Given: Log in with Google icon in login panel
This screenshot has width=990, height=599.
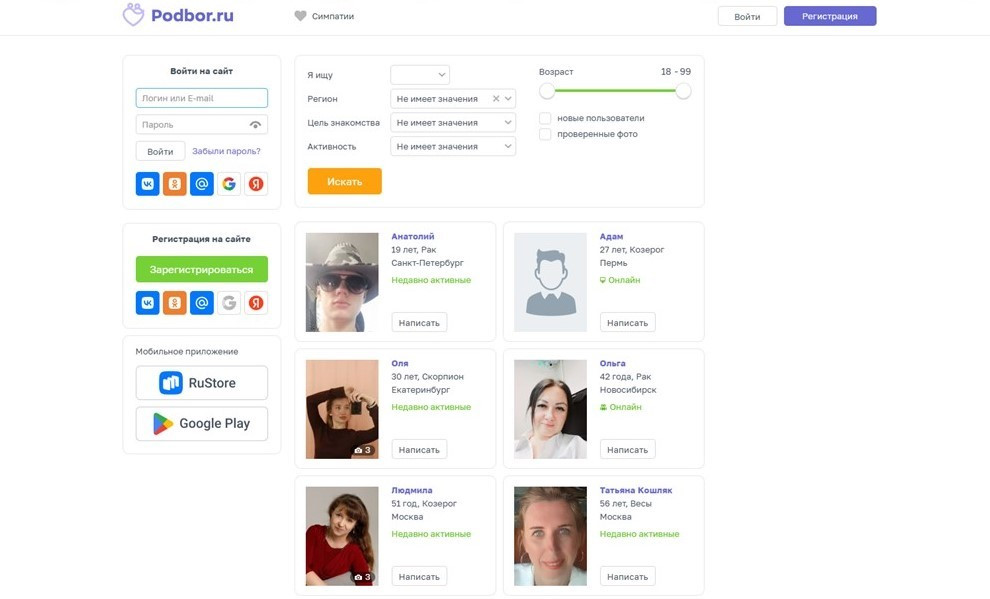Looking at the screenshot, I should click(x=229, y=184).
